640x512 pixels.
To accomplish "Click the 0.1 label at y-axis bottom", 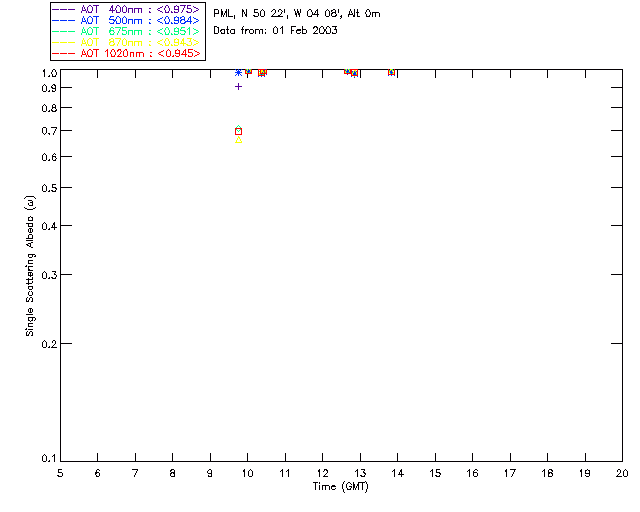I will pyautogui.click(x=49, y=459).
